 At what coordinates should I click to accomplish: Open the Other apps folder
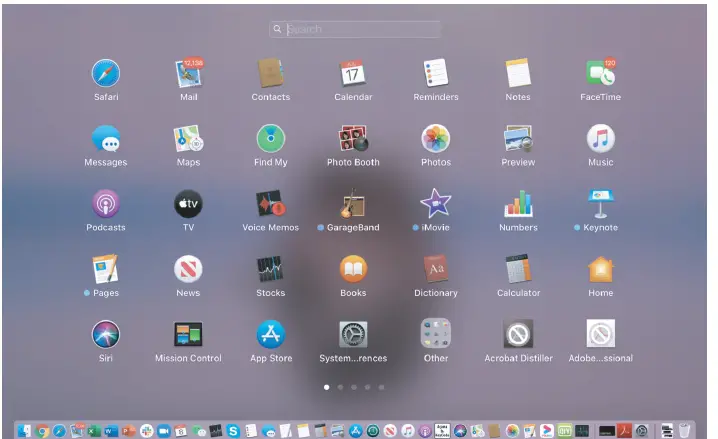(435, 334)
